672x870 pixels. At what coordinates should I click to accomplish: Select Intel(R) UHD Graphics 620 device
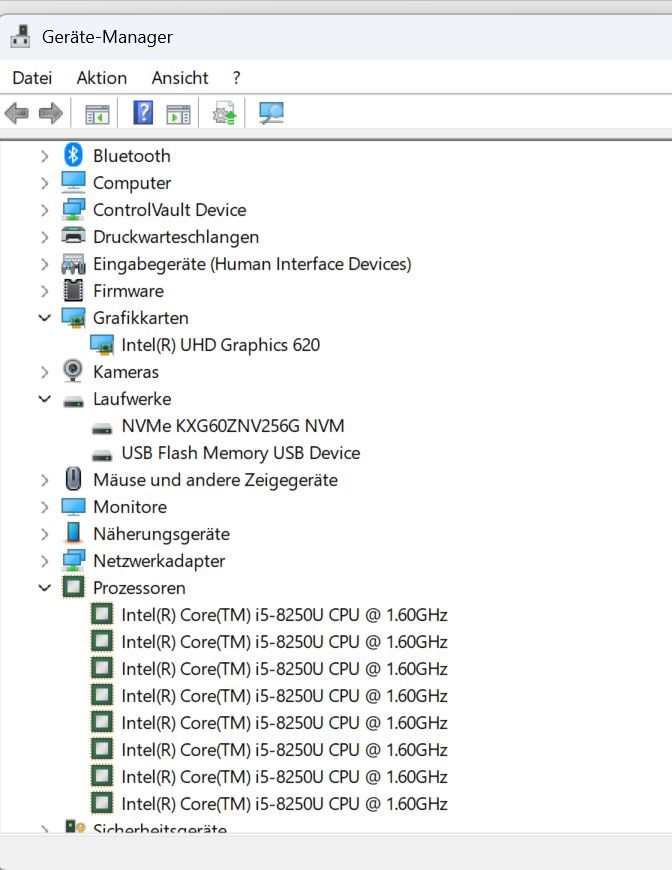[220, 344]
